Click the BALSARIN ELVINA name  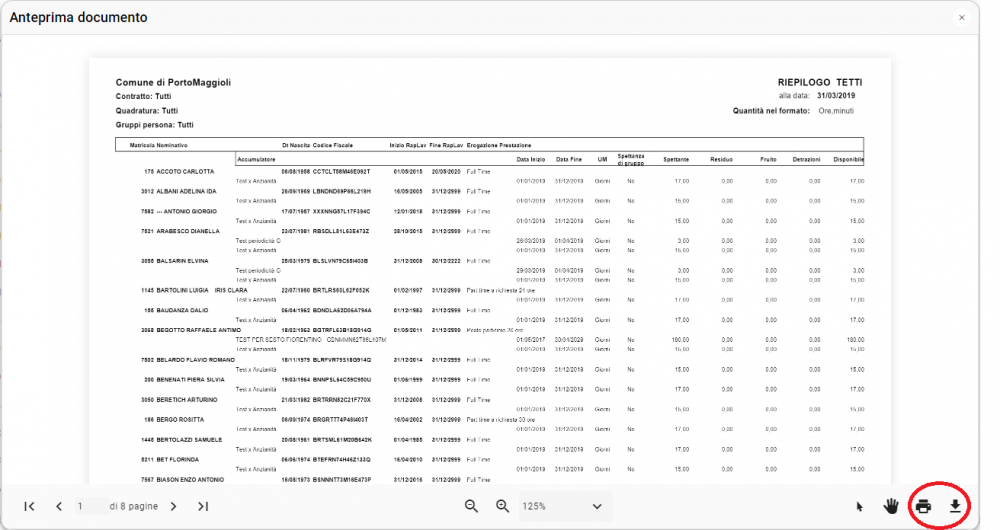[182, 261]
